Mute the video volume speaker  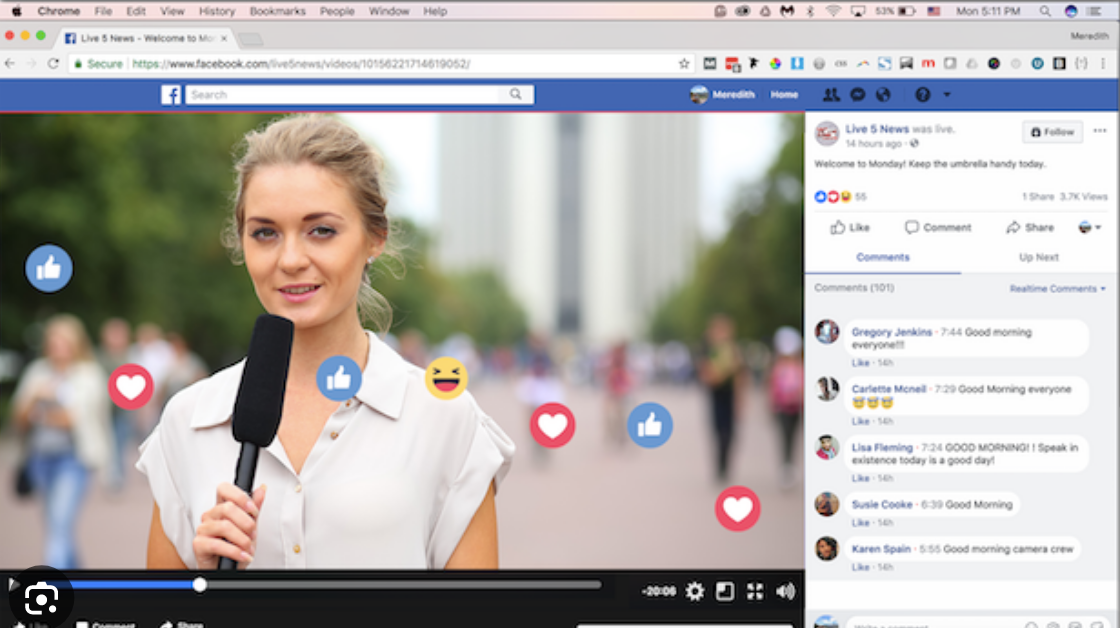pyautogui.click(x=785, y=591)
